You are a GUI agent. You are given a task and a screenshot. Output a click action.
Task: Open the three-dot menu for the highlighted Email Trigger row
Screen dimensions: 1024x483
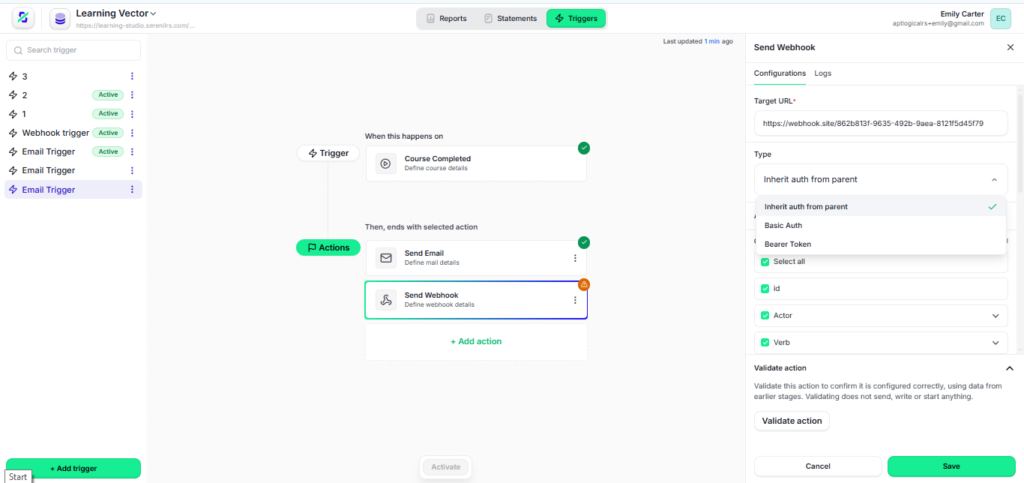pyautogui.click(x=132, y=190)
